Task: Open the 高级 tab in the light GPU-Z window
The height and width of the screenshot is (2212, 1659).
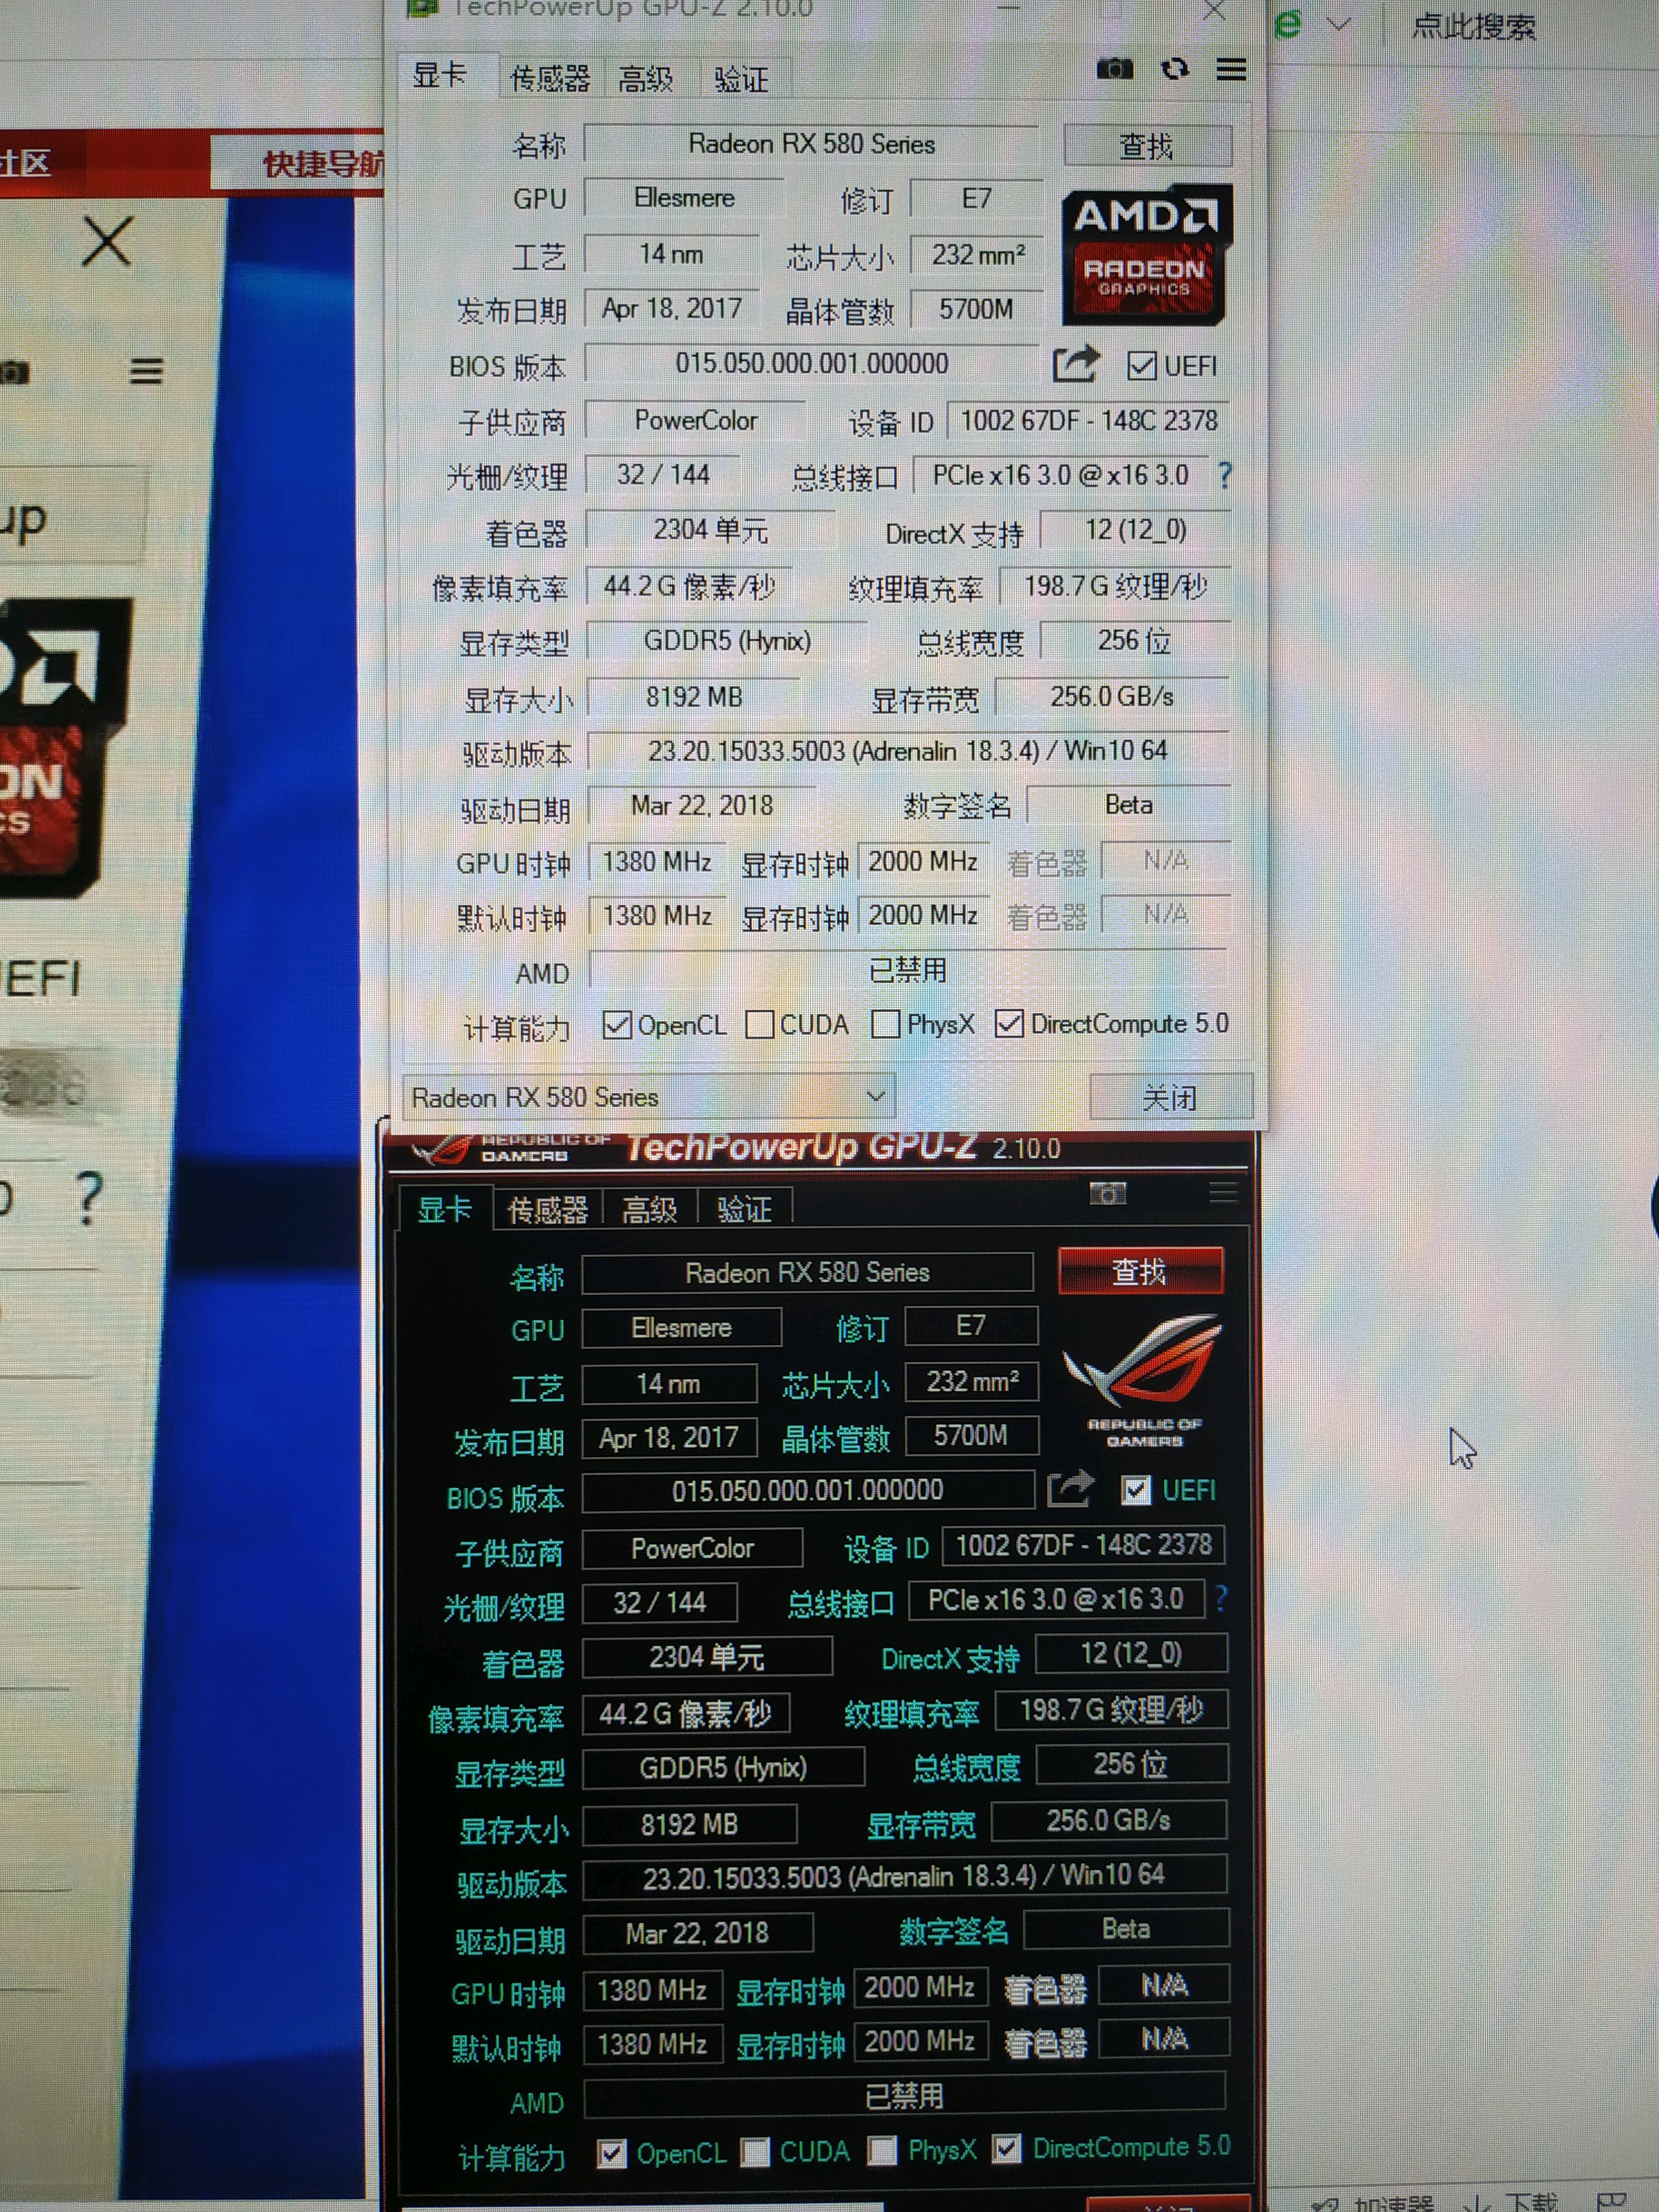Action: 646,79
